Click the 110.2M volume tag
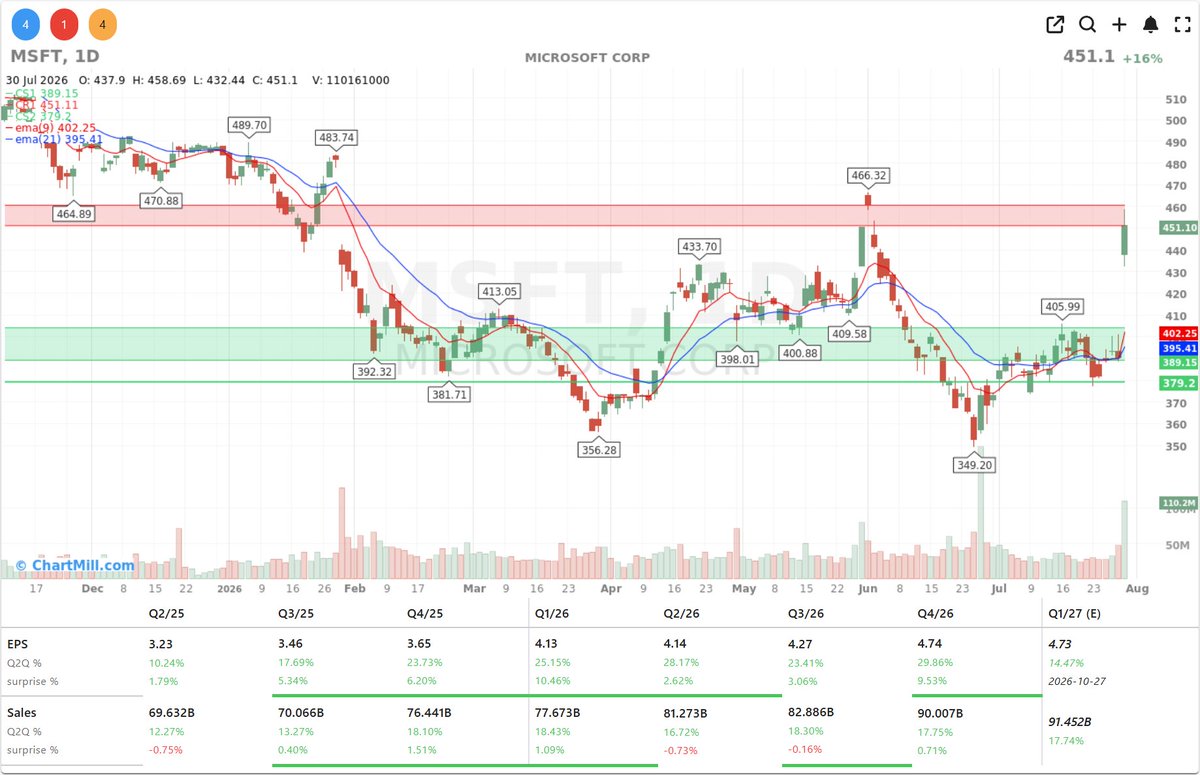This screenshot has height=775, width=1200. [x=1178, y=502]
